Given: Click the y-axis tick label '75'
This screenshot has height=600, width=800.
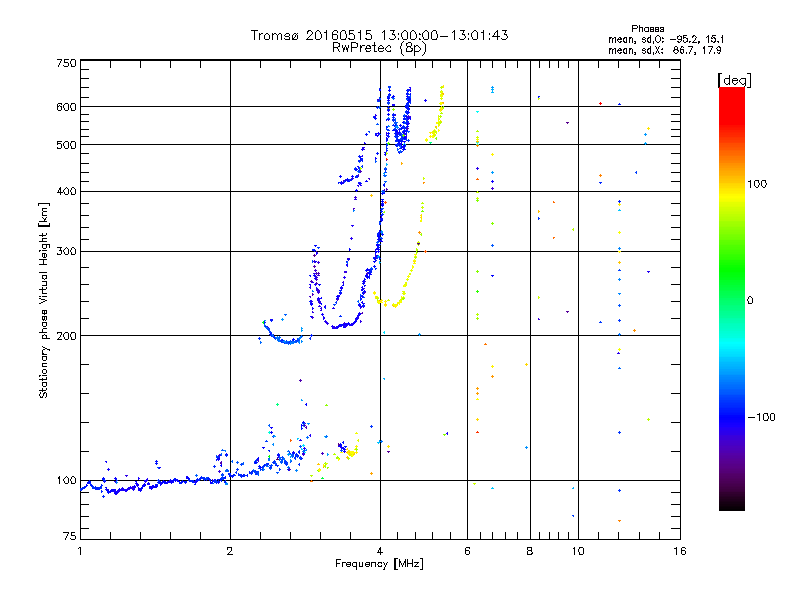Looking at the screenshot, I should pyautogui.click(x=70, y=536).
